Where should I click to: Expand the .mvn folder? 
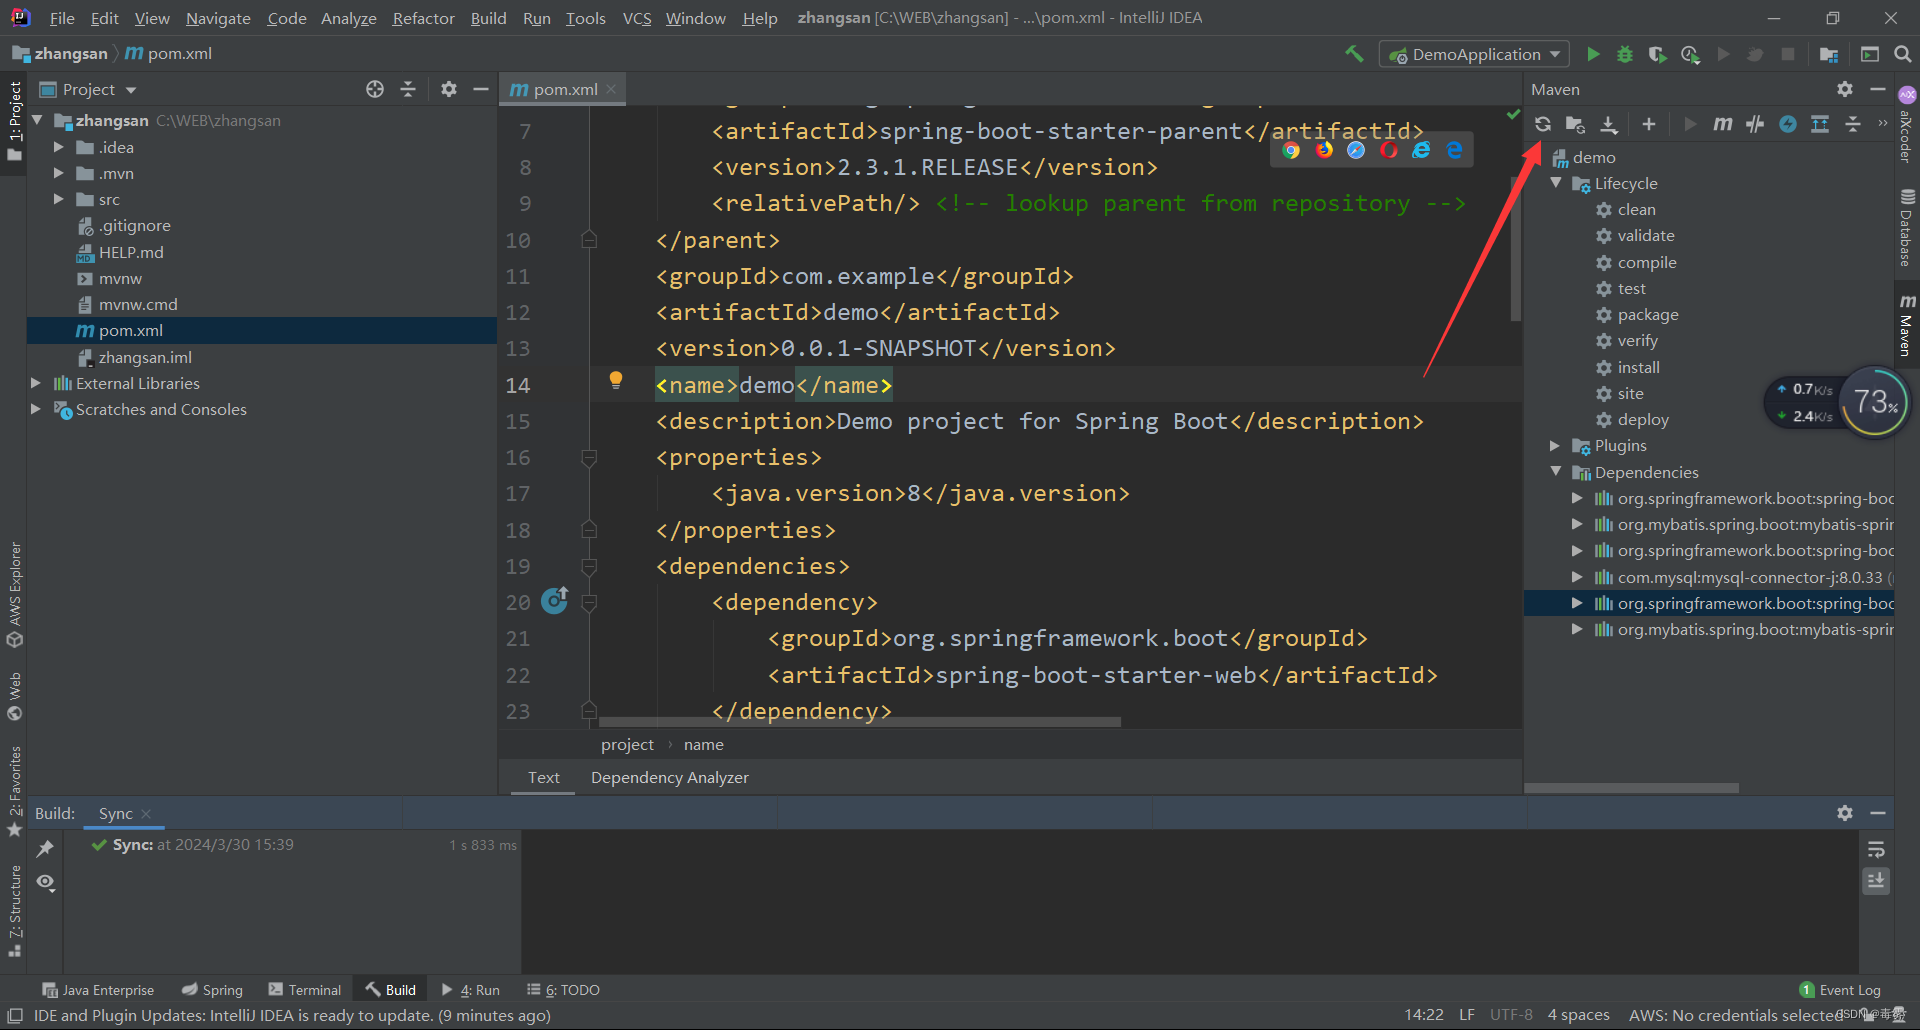[x=58, y=173]
